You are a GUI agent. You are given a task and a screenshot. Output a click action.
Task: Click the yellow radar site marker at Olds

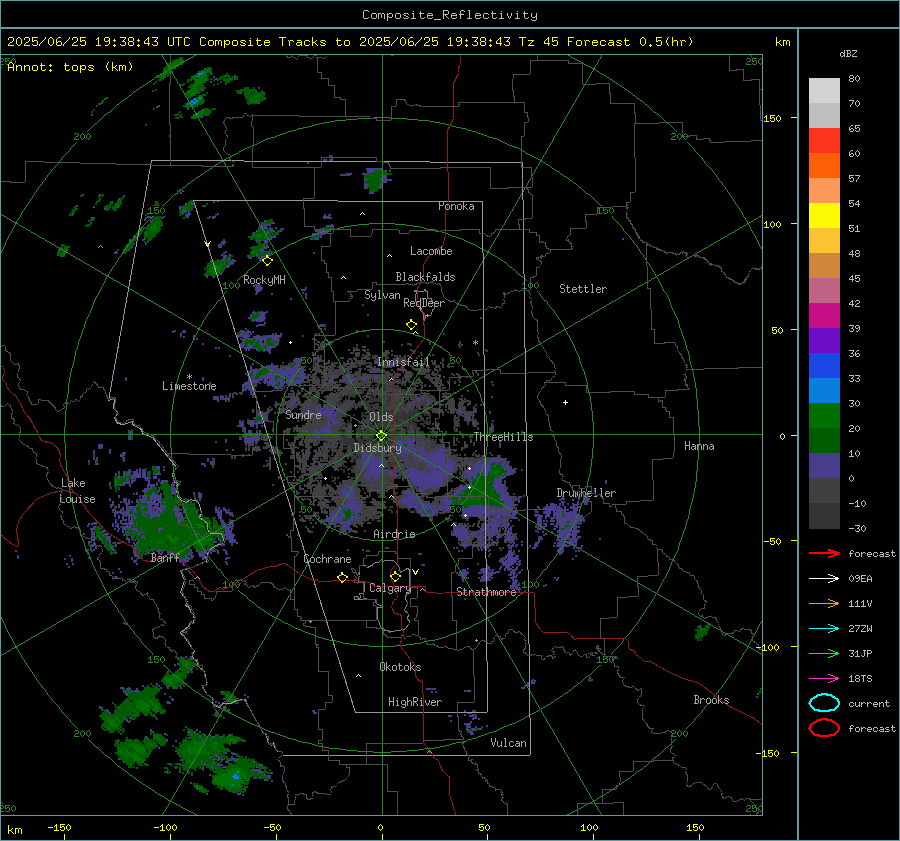(x=382, y=436)
